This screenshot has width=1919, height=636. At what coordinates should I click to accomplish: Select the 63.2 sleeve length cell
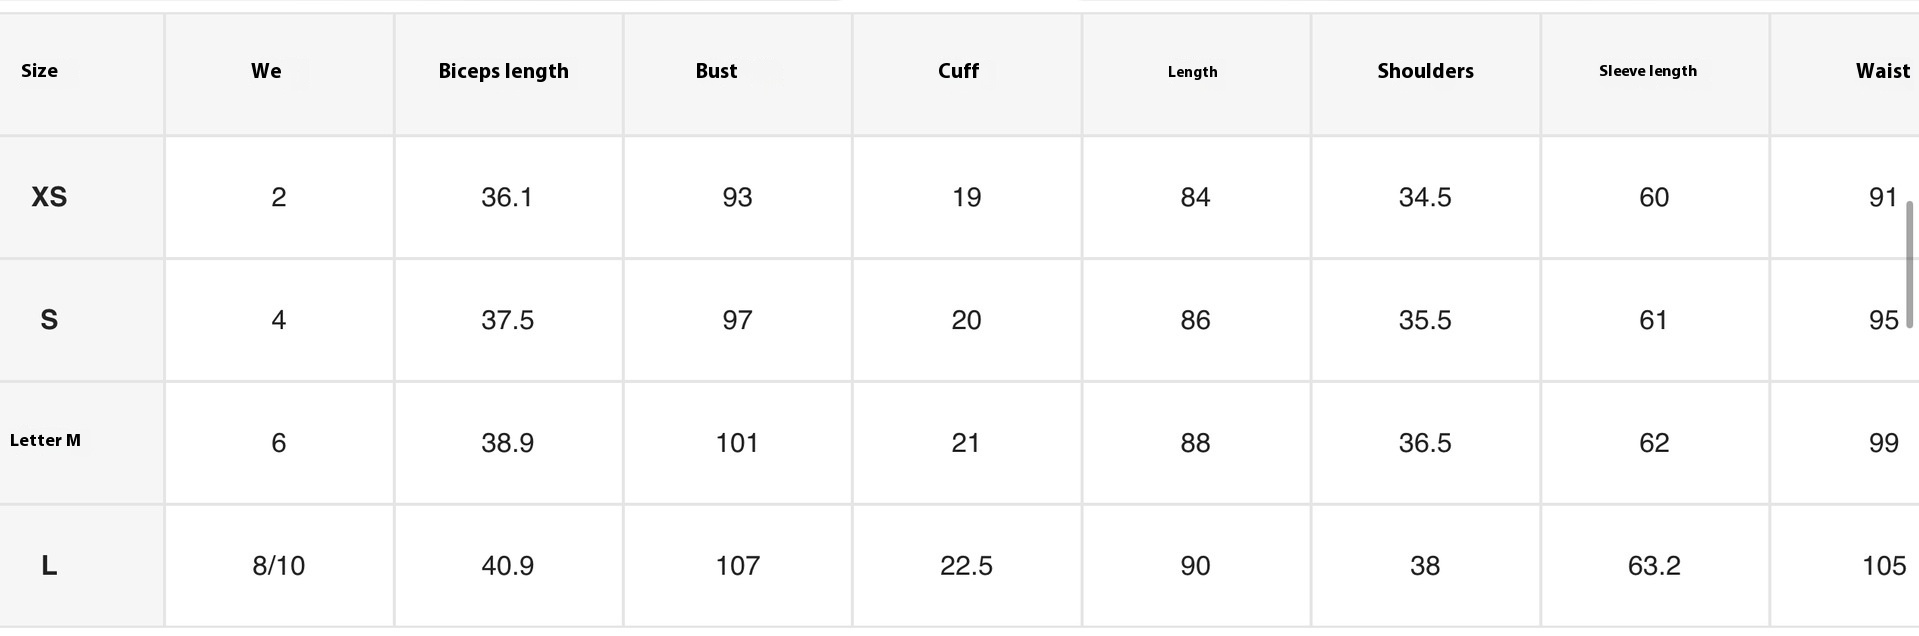click(x=1653, y=566)
